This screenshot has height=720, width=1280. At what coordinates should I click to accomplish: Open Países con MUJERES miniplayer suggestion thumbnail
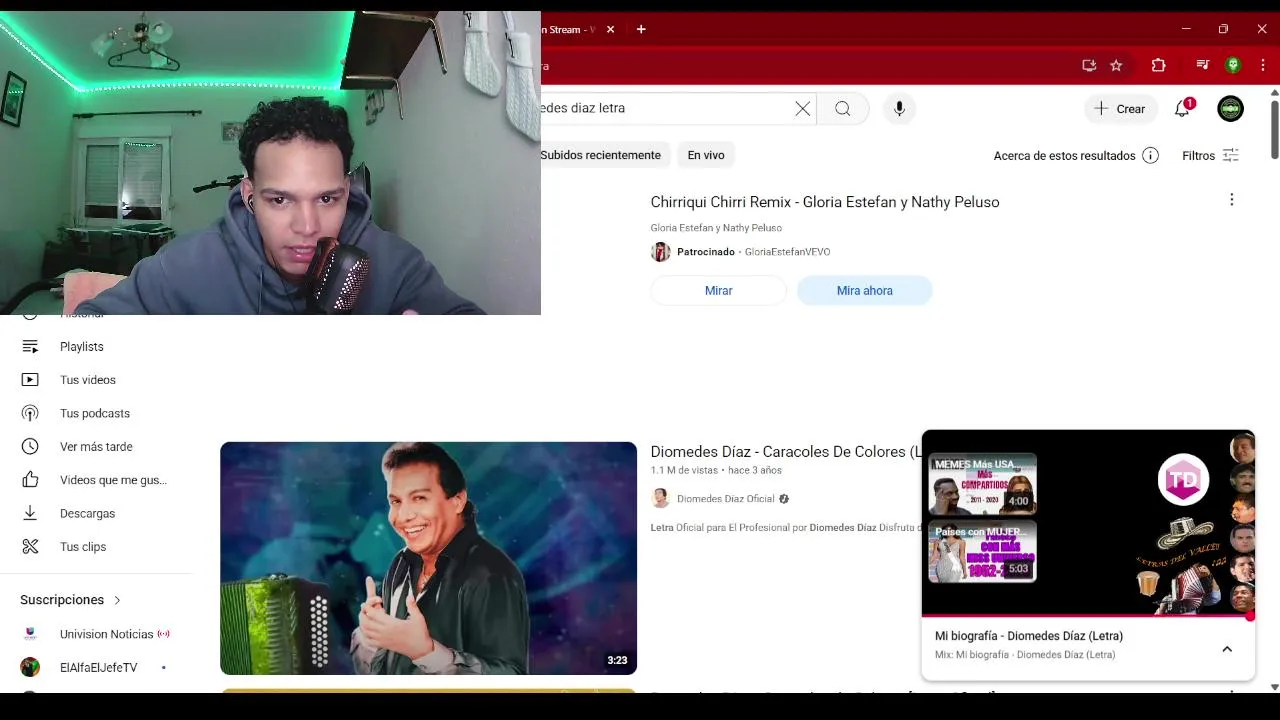tap(982, 551)
